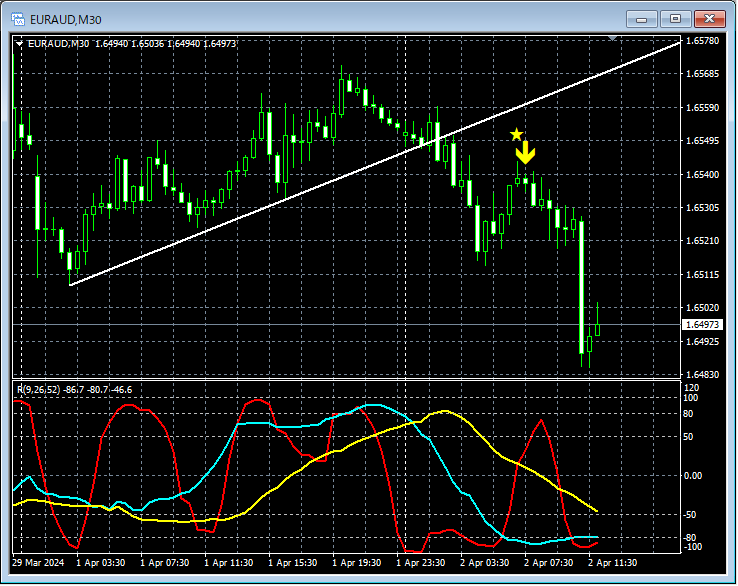Click the yellow star marker on chart
738x586 pixels.
click(x=516, y=135)
